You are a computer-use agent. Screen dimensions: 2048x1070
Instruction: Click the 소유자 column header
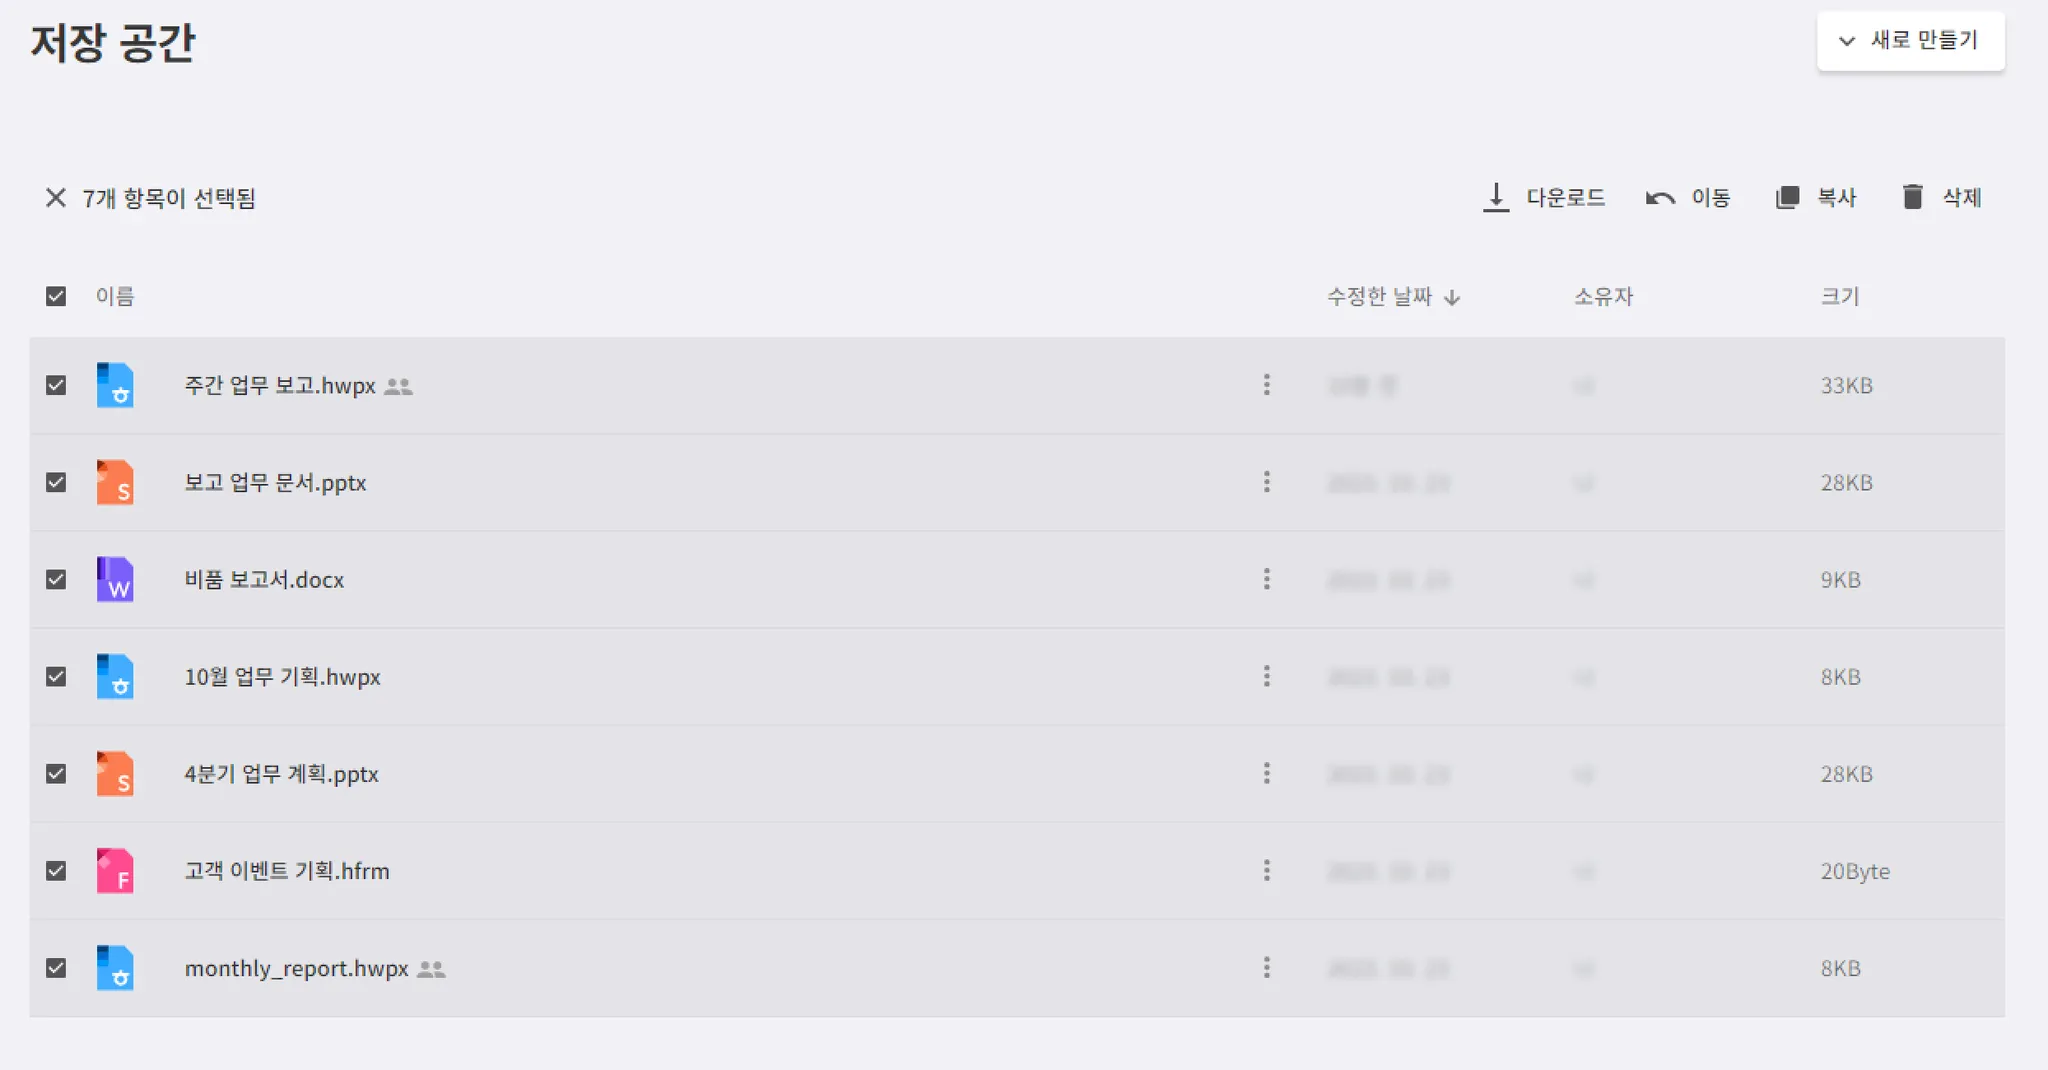pyautogui.click(x=1603, y=296)
